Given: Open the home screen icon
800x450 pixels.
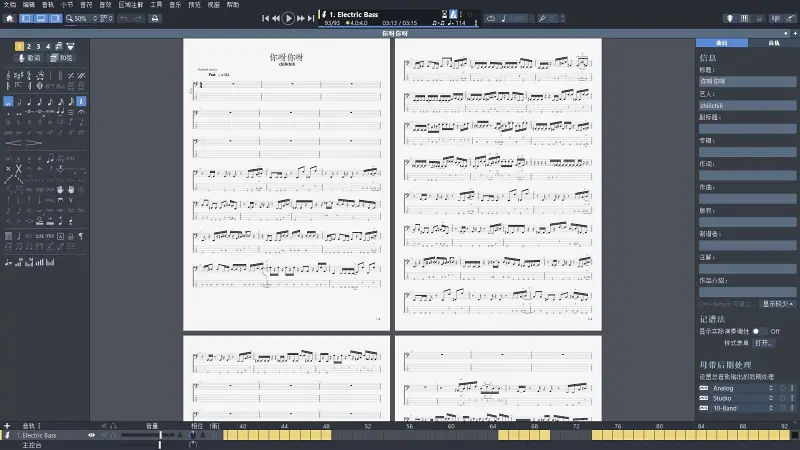Looking at the screenshot, I should pyautogui.click(x=9, y=18).
